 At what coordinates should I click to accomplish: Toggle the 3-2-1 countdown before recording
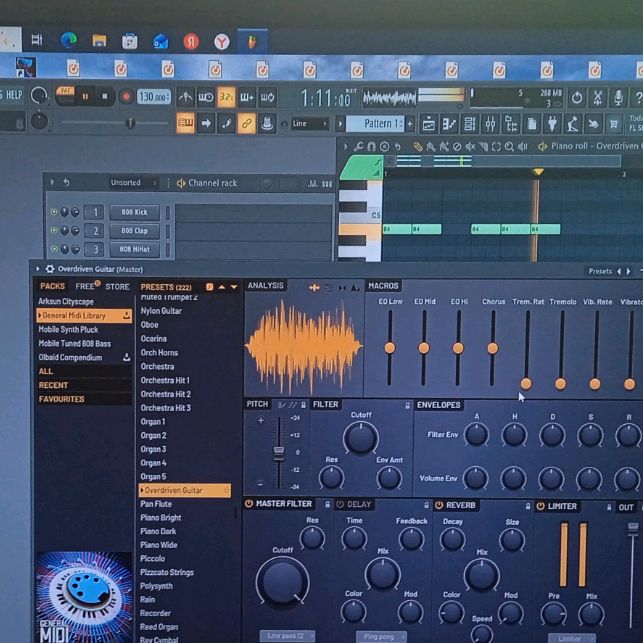point(226,97)
